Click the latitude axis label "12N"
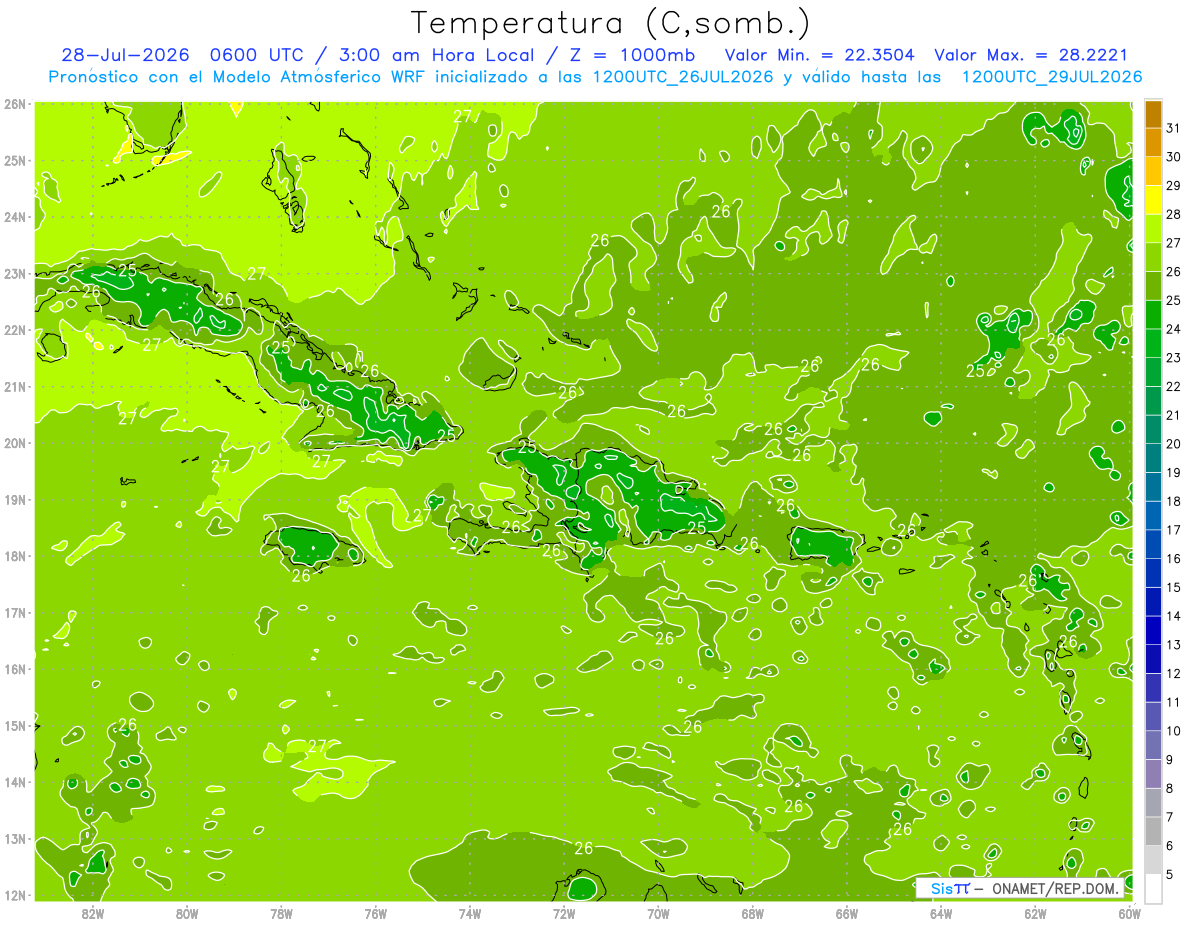Viewport: 1200px width, 927px height. (x=14, y=895)
